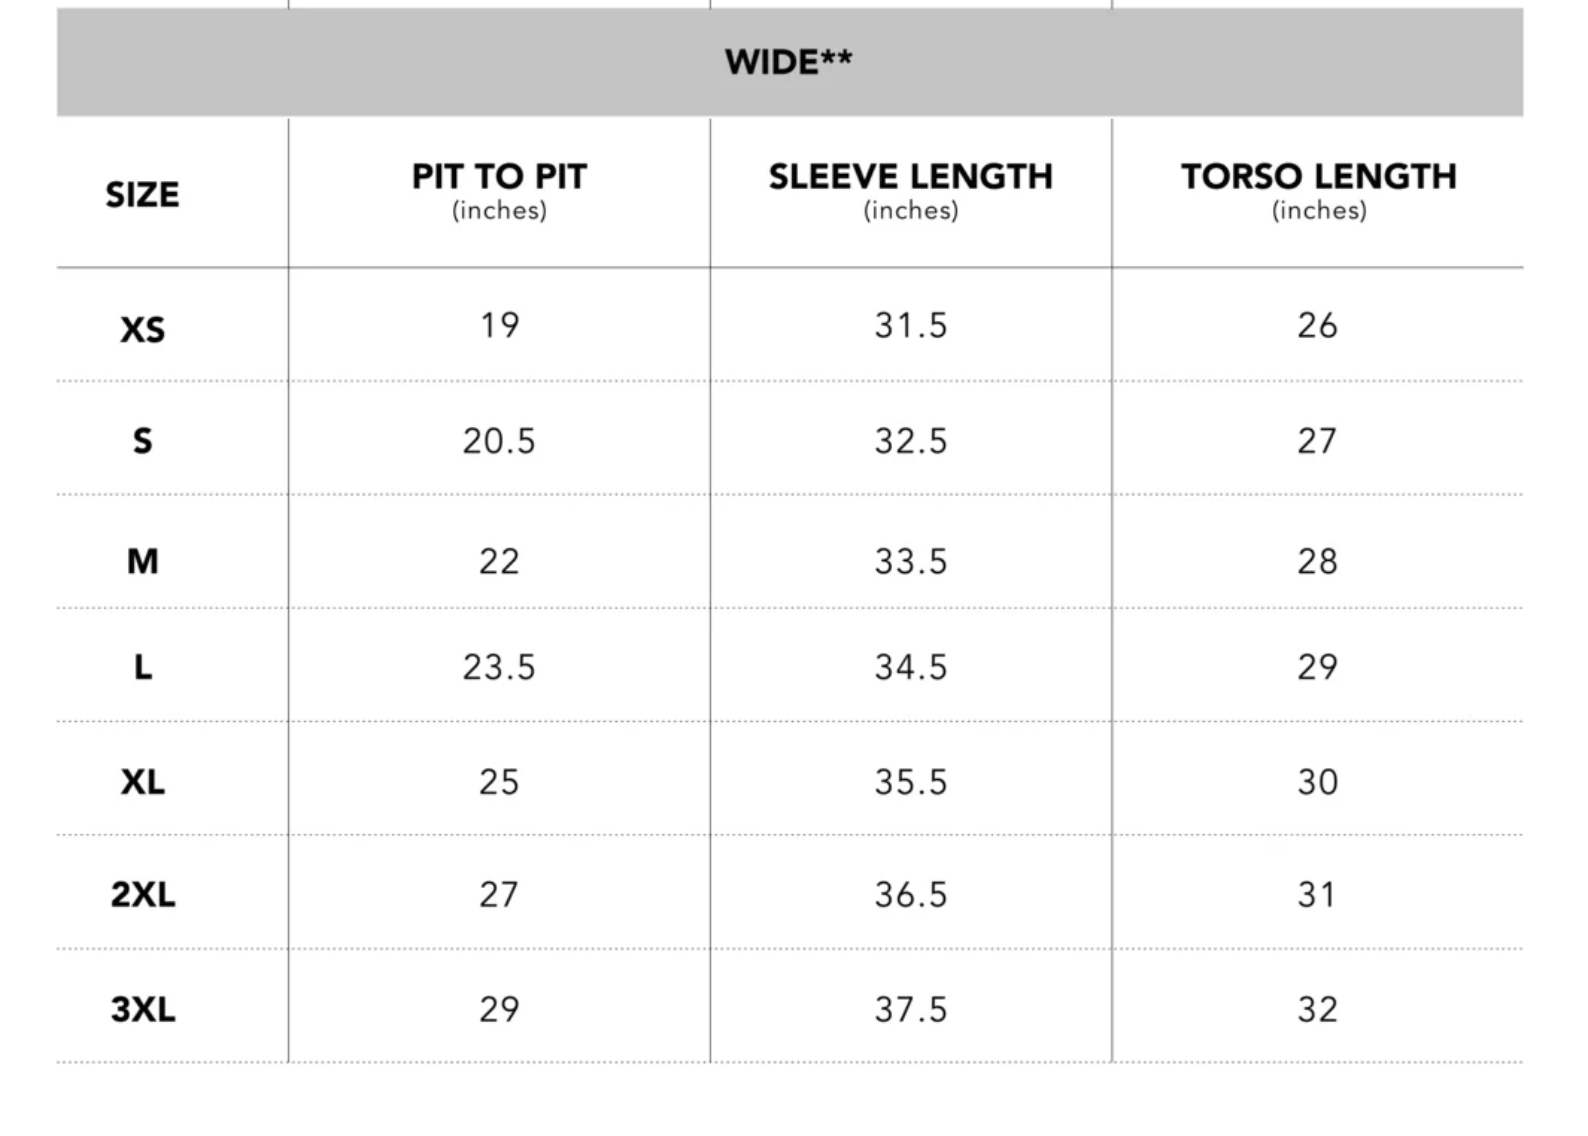The width and height of the screenshot is (1588, 1136).
Task: Select the M size row label
Action: coord(143,561)
